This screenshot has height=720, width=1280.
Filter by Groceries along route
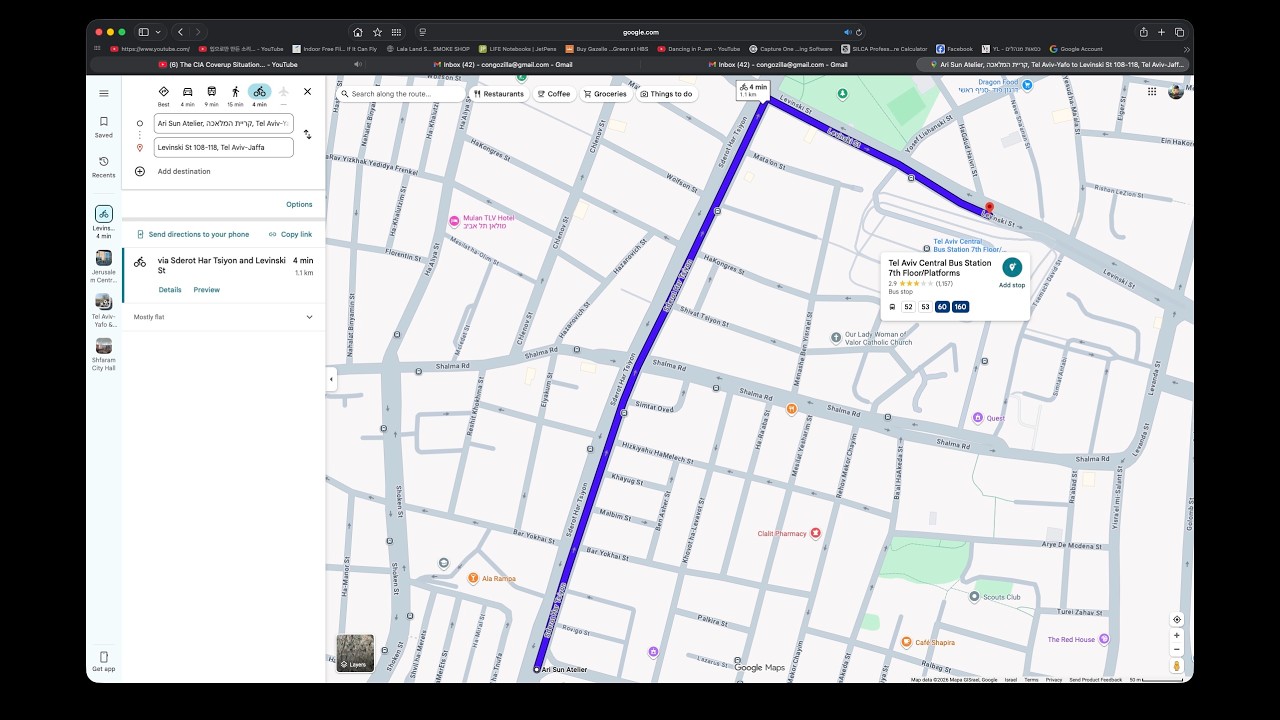[x=605, y=94]
